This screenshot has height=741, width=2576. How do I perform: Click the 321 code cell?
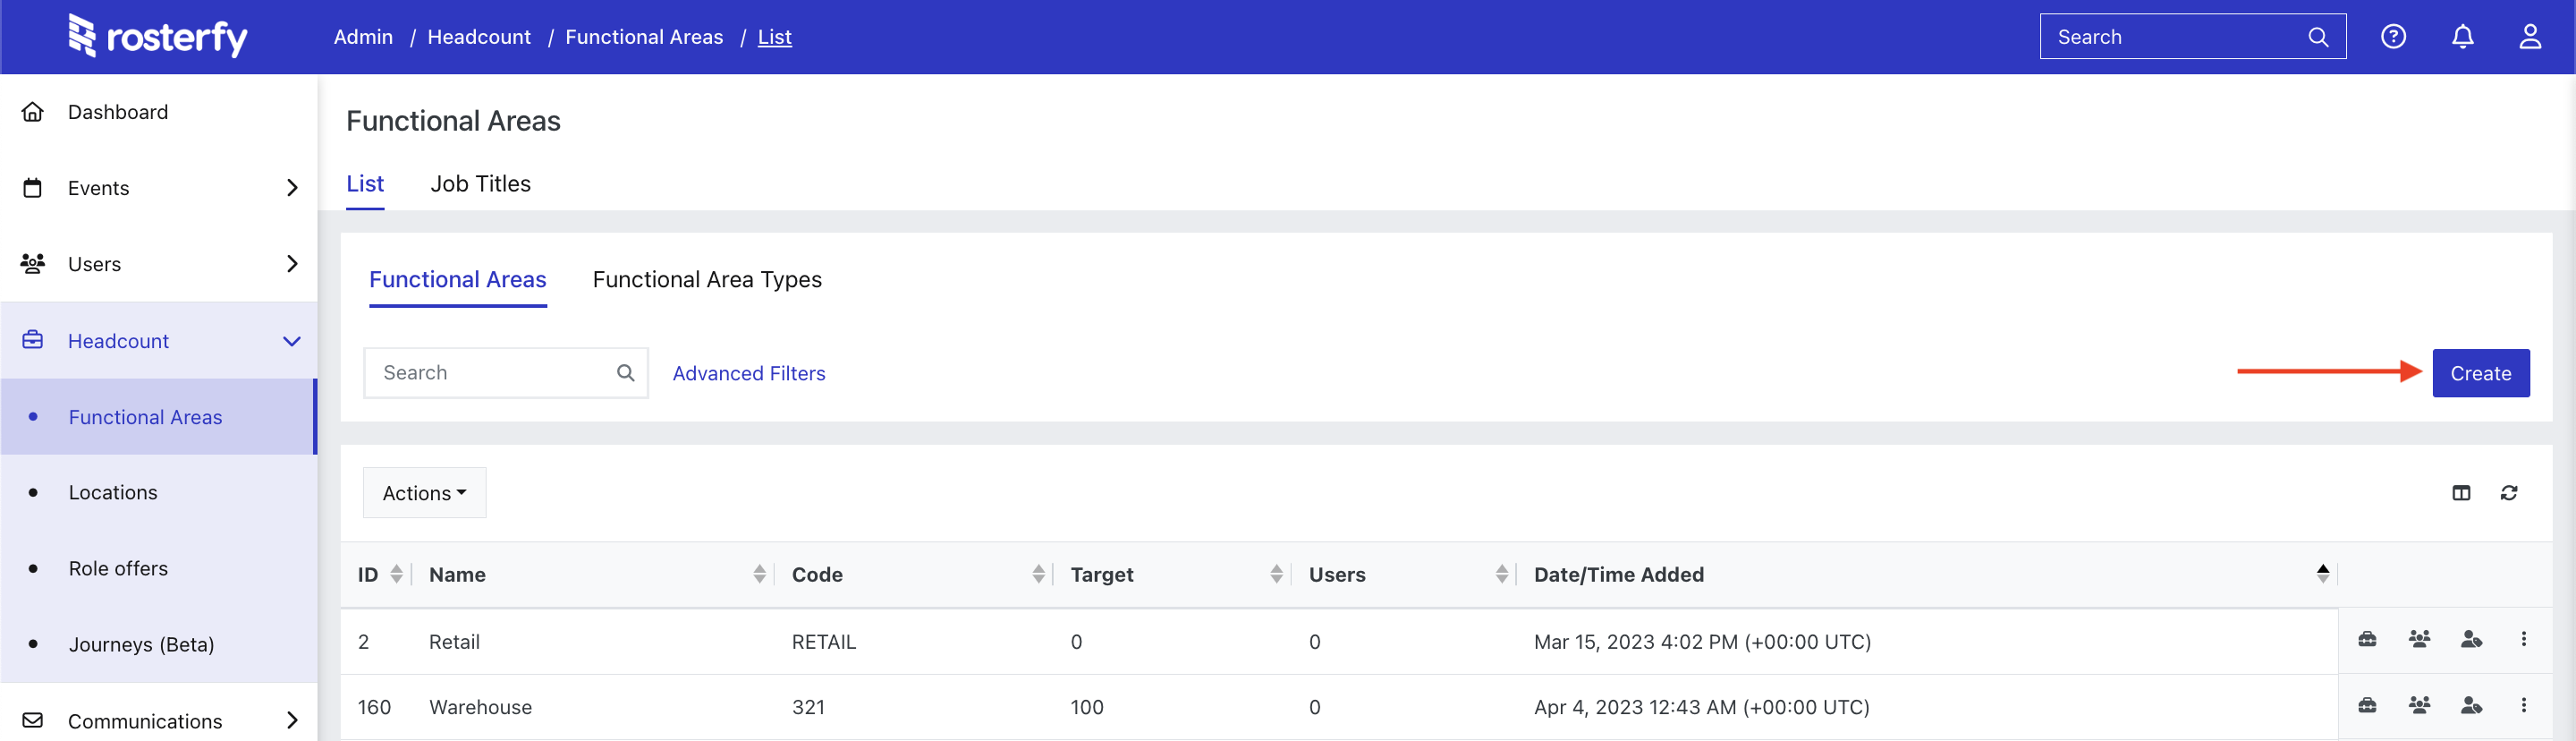808,707
